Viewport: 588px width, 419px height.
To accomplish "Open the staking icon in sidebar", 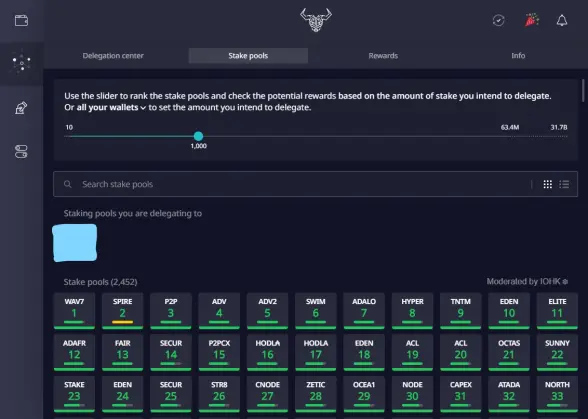I will click(21, 63).
